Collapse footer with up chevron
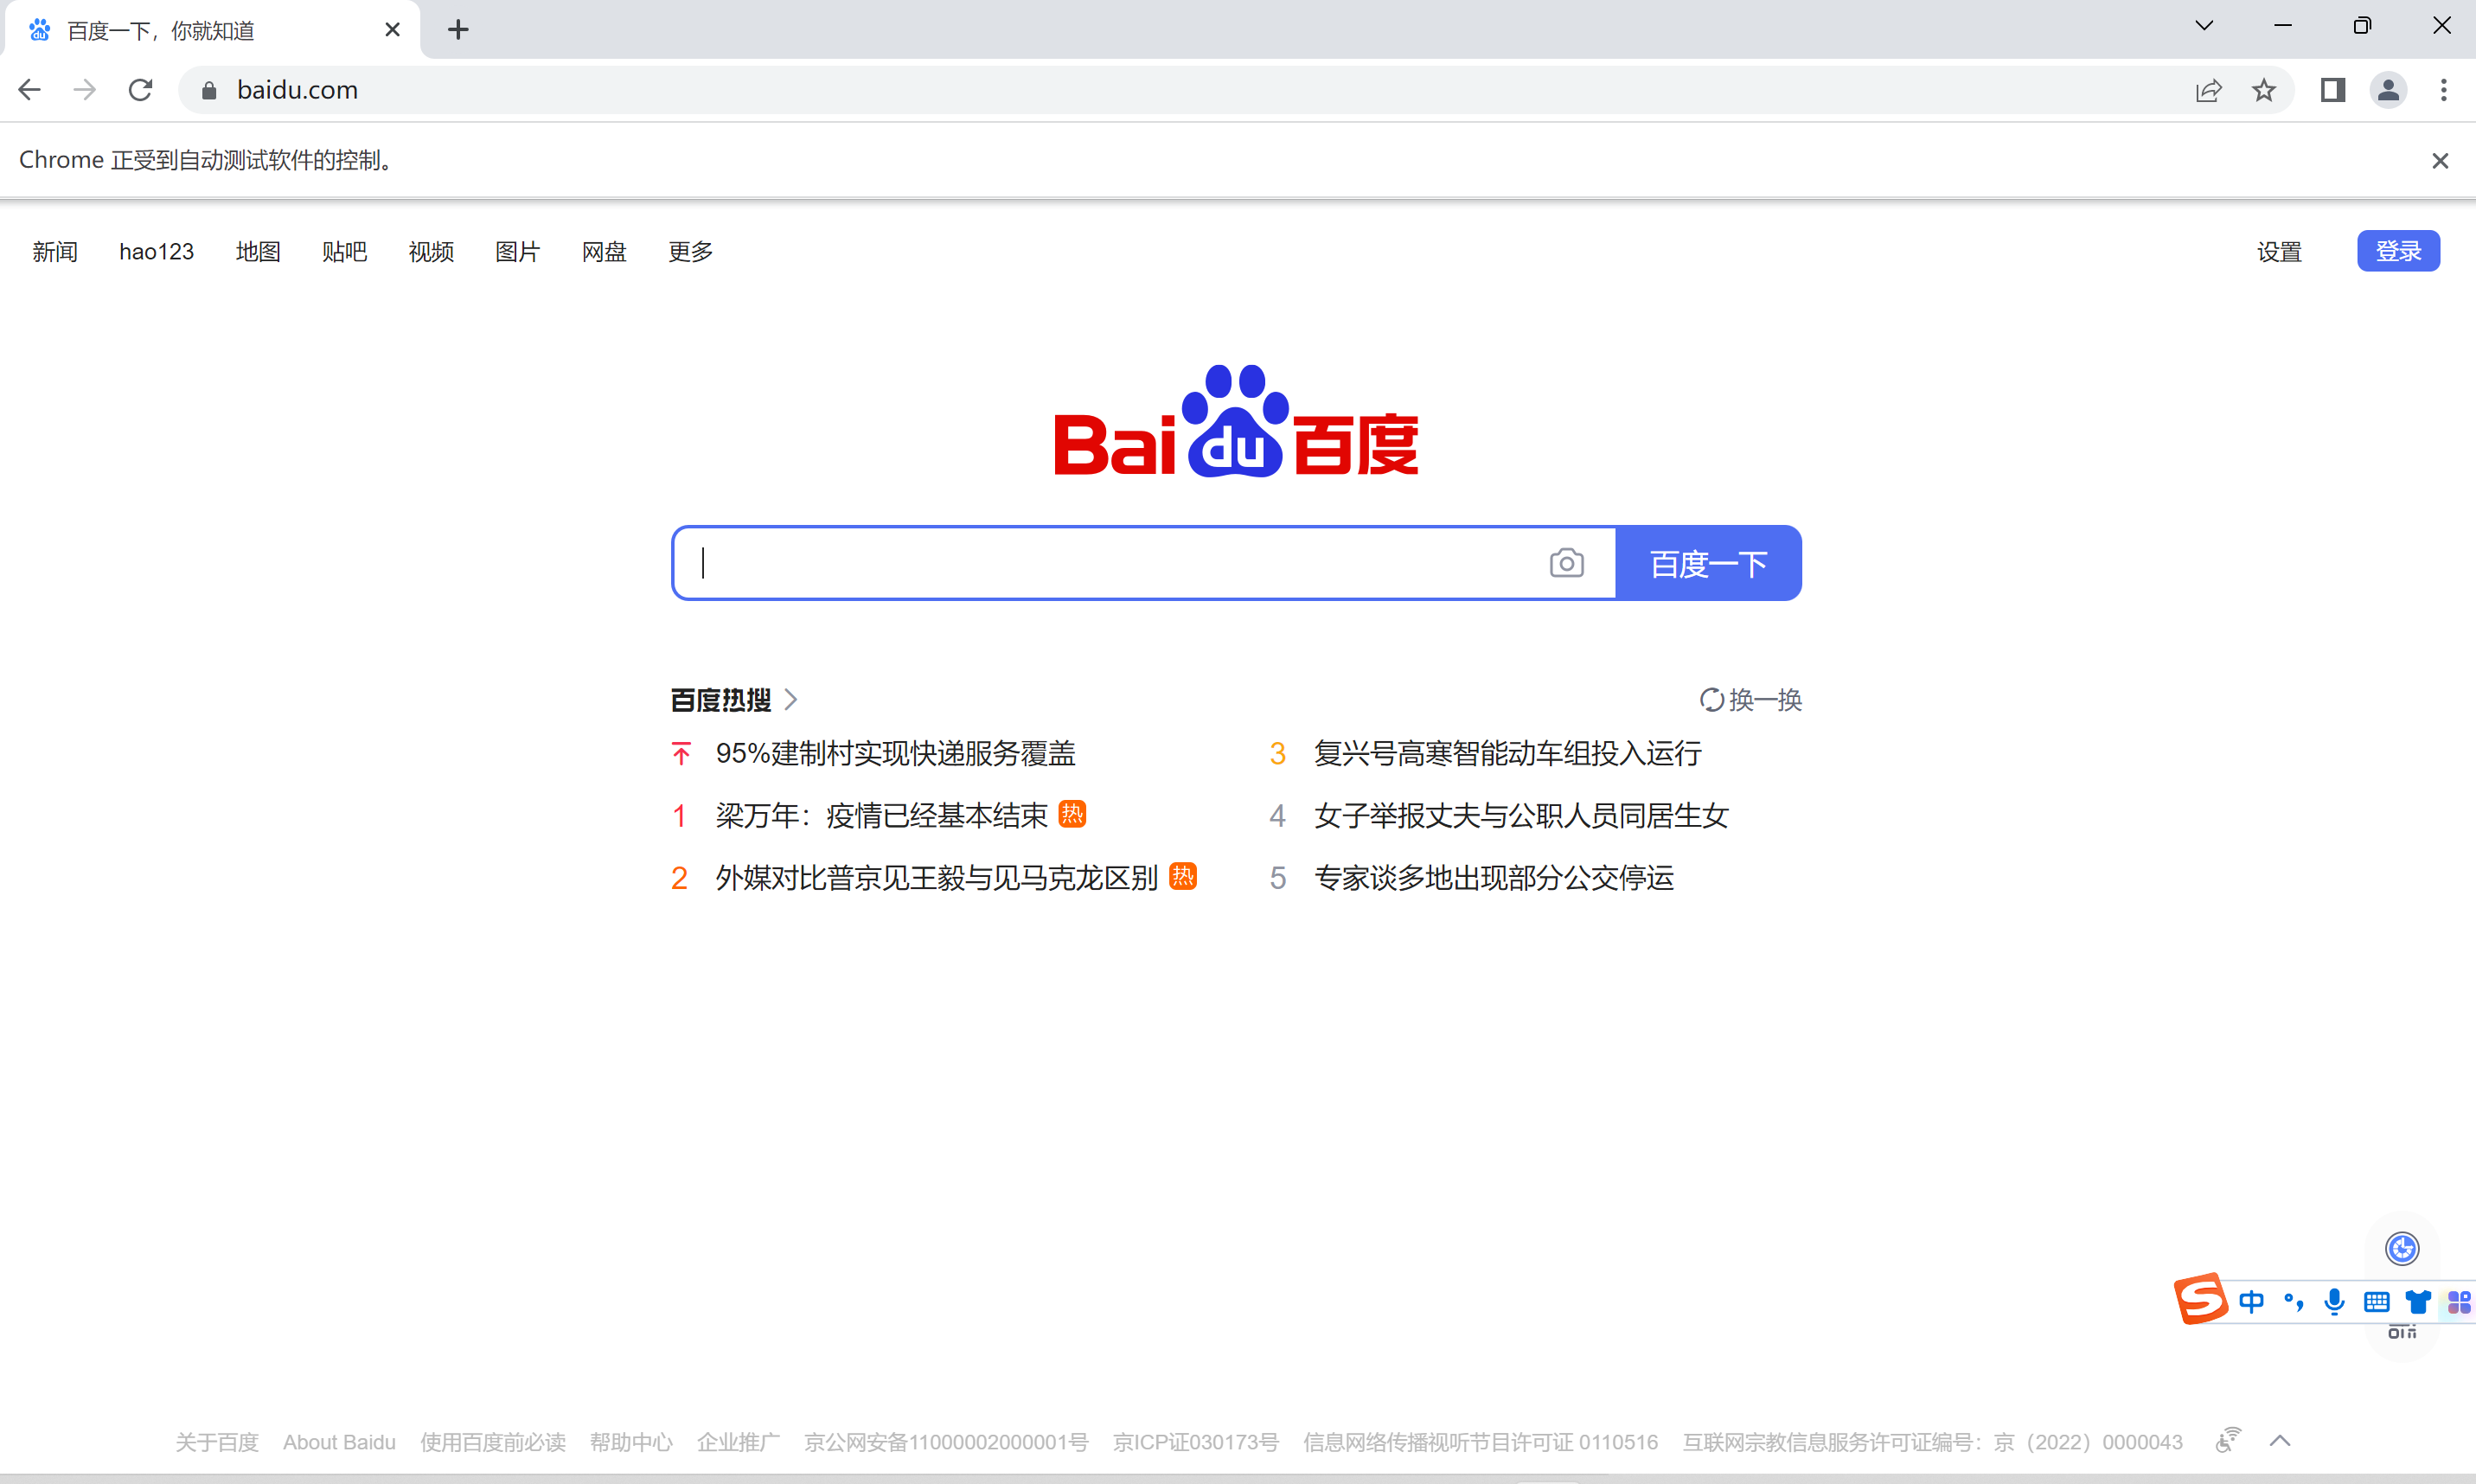The width and height of the screenshot is (2476, 1484). tap(2280, 1441)
